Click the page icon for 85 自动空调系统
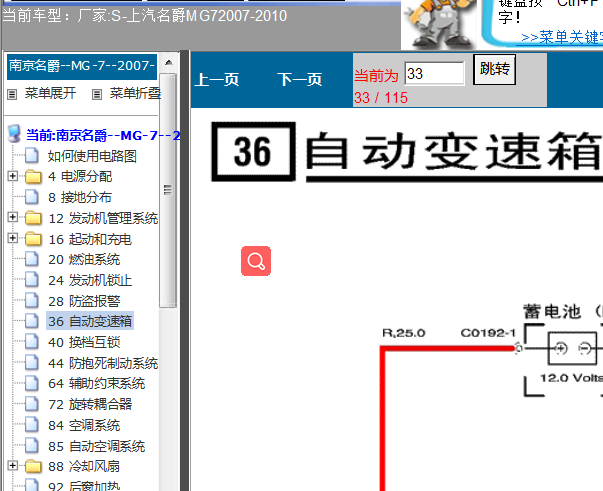603x491 pixels. [32, 446]
